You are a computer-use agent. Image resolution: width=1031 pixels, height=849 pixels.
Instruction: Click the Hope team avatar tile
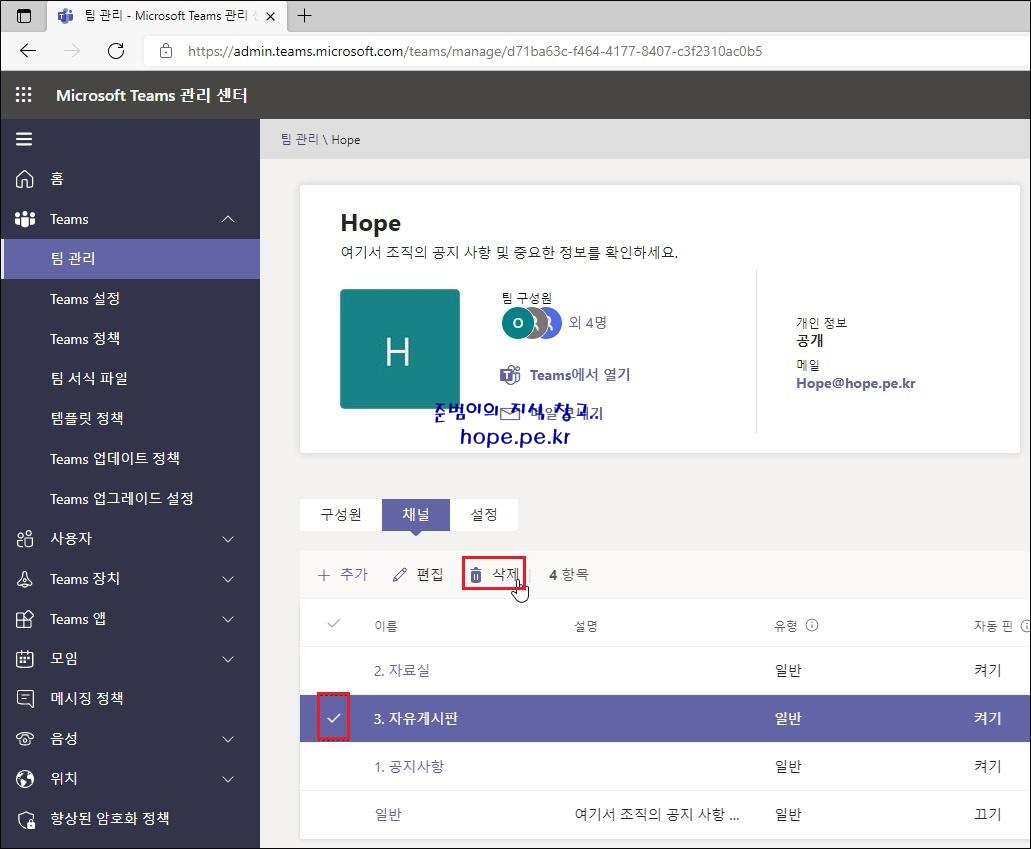pyautogui.click(x=400, y=349)
